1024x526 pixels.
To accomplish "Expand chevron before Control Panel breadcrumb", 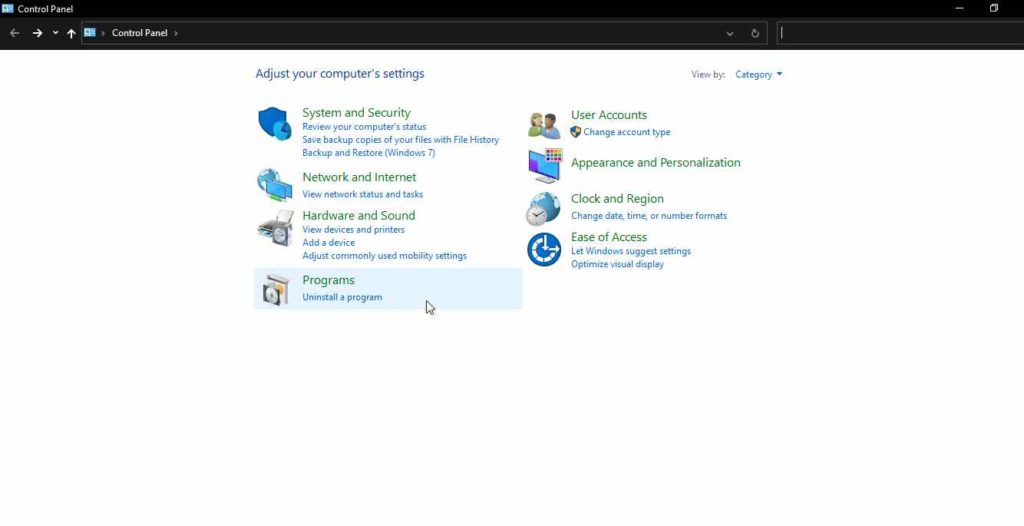I will (103, 33).
